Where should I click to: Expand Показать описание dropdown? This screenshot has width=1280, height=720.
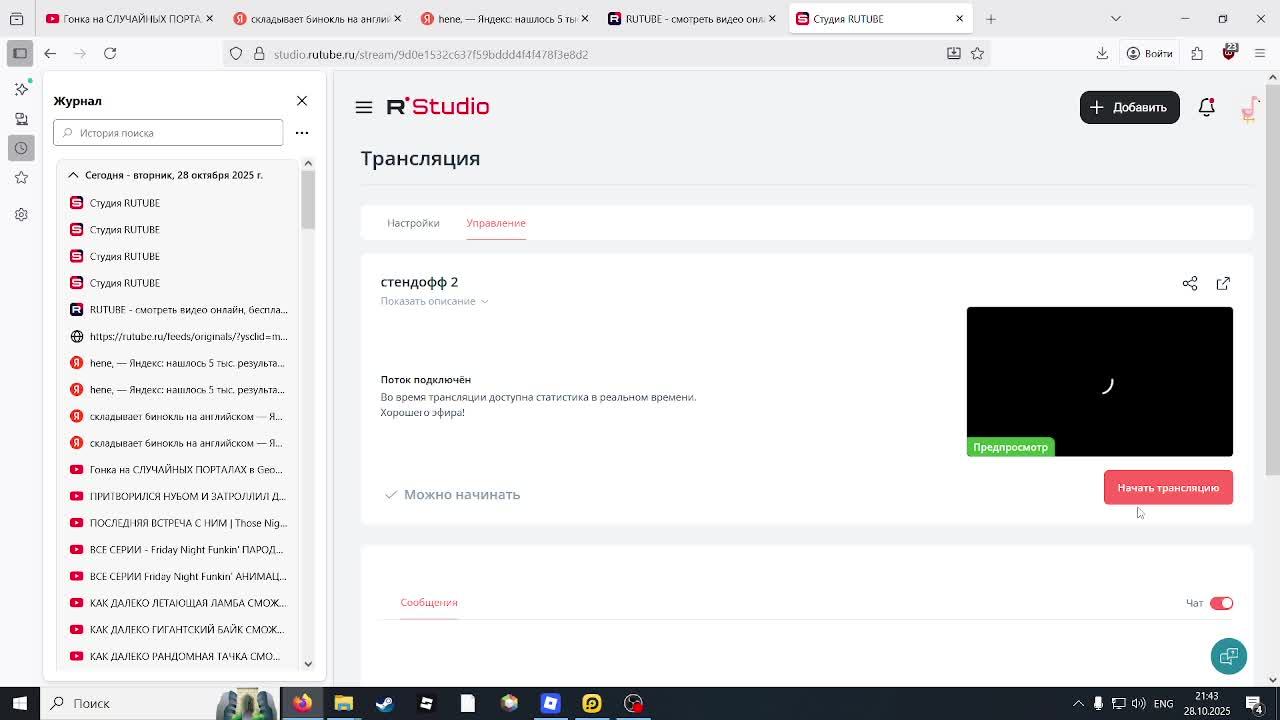pyautogui.click(x=434, y=301)
